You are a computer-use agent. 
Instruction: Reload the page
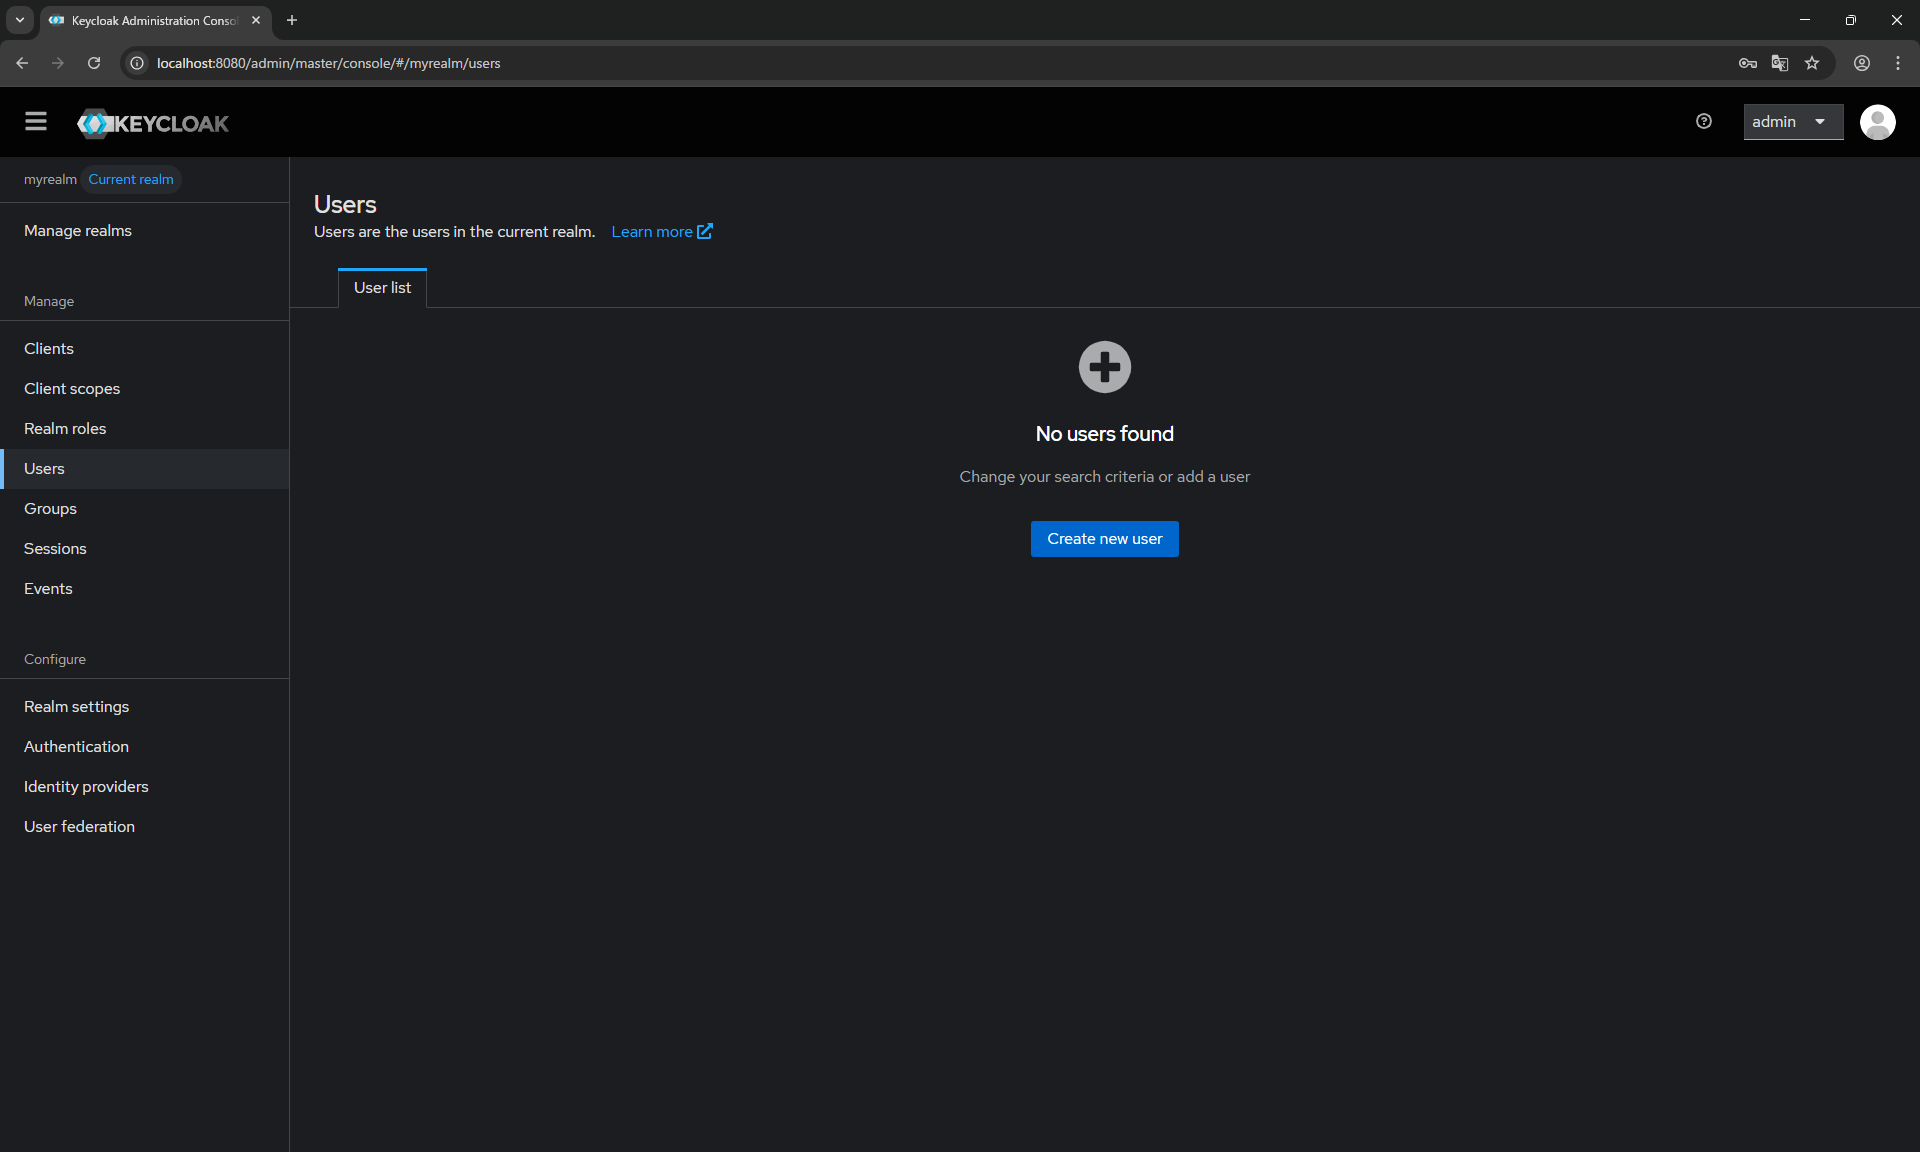pyautogui.click(x=94, y=63)
